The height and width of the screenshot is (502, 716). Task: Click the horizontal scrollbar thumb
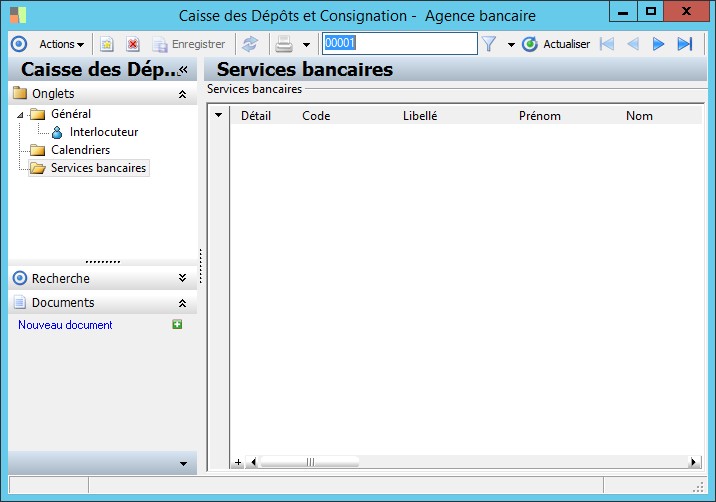click(310, 462)
